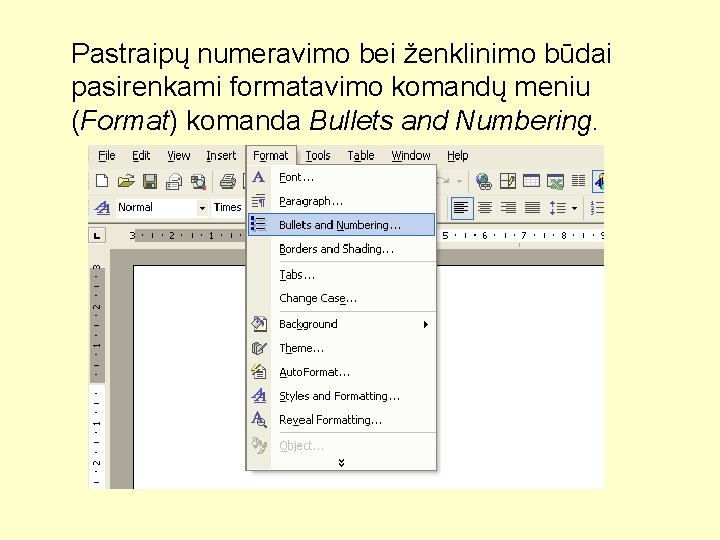Toggle Center paragraph alignment
Image resolution: width=720 pixels, height=540 pixels.
pyautogui.click(x=485, y=208)
